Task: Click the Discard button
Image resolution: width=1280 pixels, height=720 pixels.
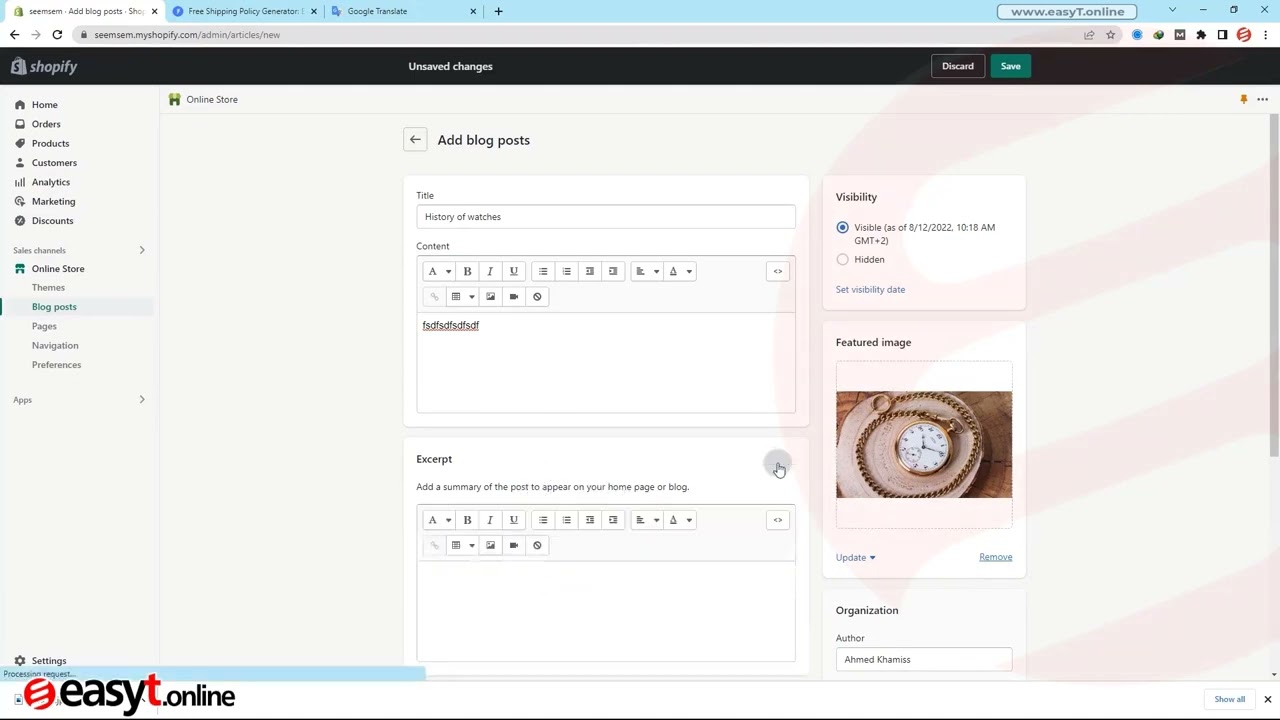Action: 957,66
